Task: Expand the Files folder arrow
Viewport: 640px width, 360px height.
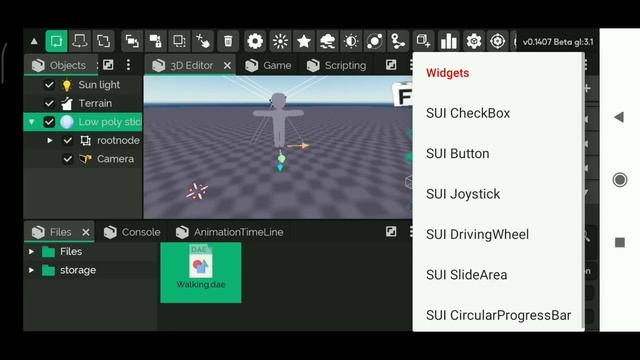Action: tap(31, 251)
